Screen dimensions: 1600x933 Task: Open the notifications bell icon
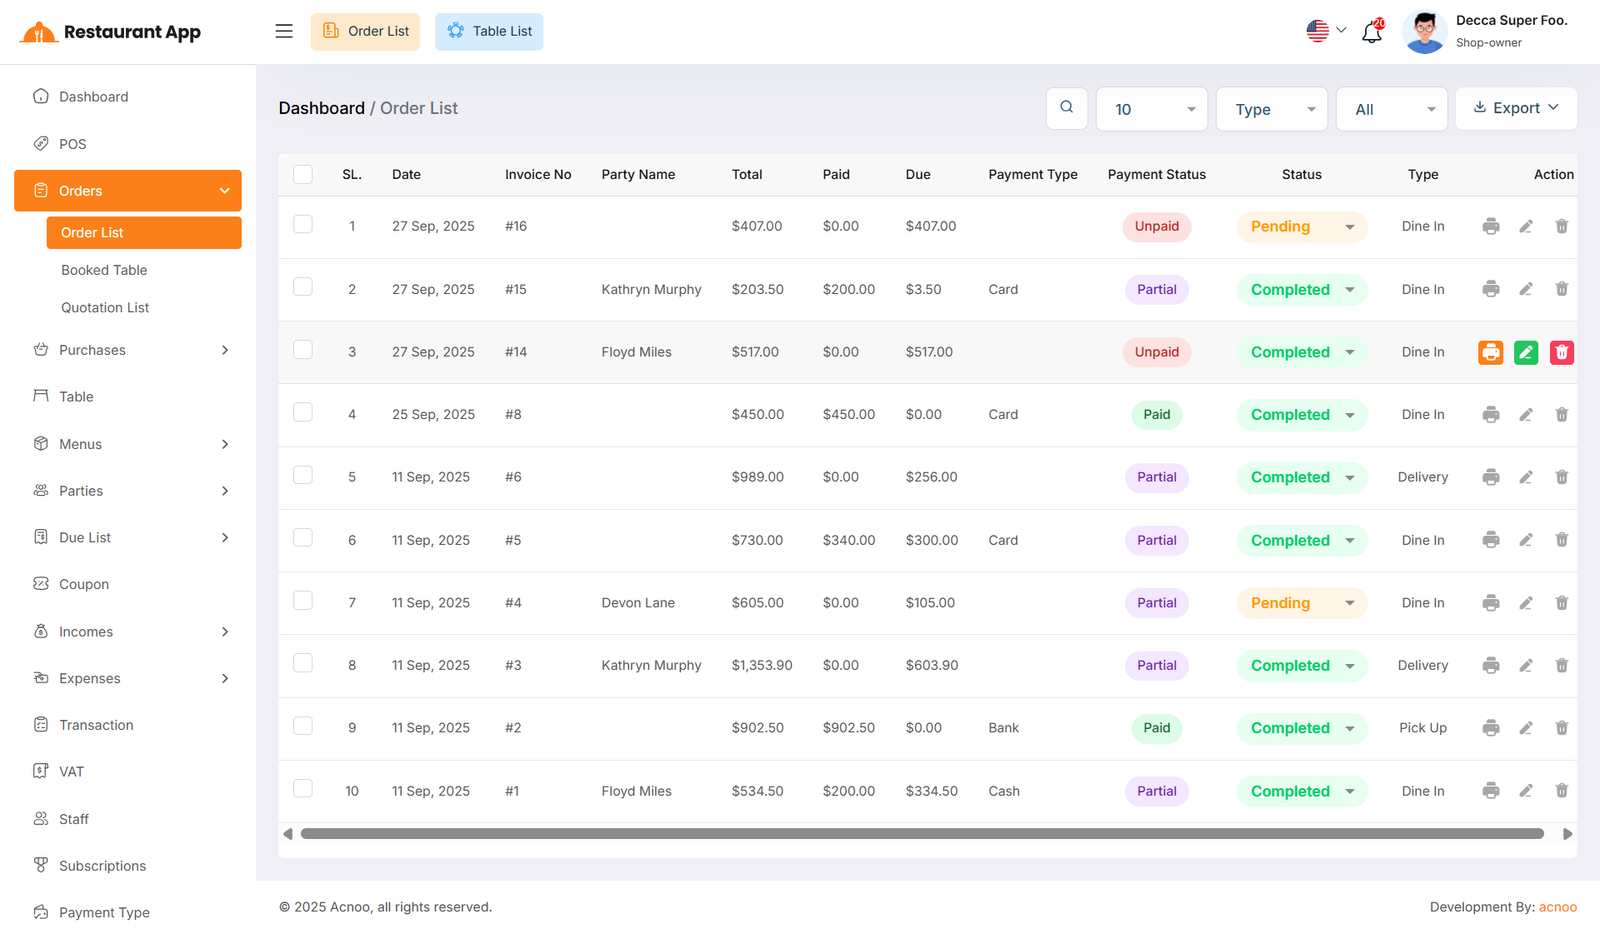(x=1372, y=32)
